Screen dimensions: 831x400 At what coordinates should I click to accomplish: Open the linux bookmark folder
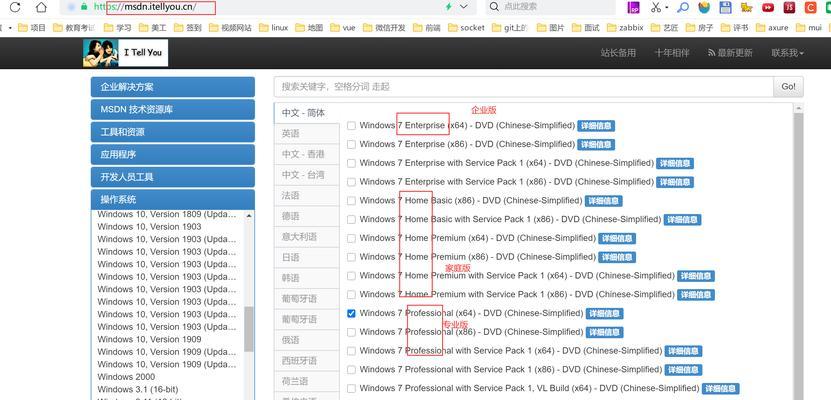[273, 28]
